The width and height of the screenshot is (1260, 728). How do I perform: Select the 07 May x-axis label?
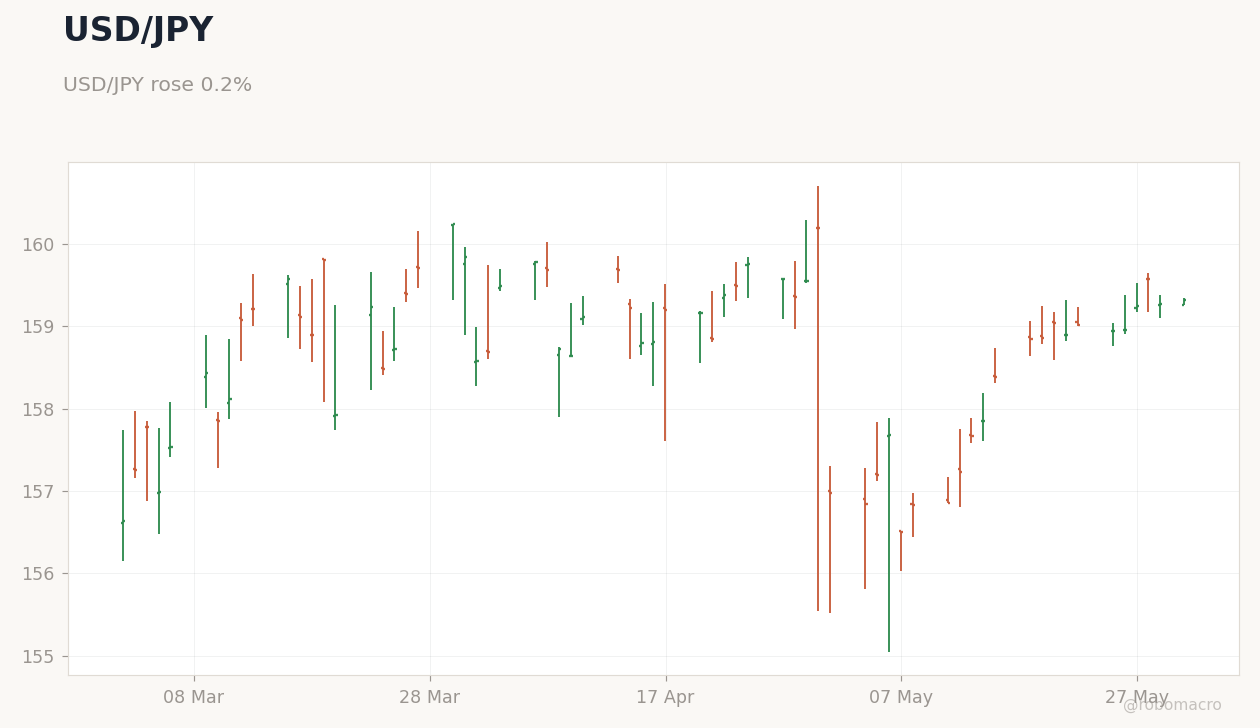pyautogui.click(x=901, y=698)
